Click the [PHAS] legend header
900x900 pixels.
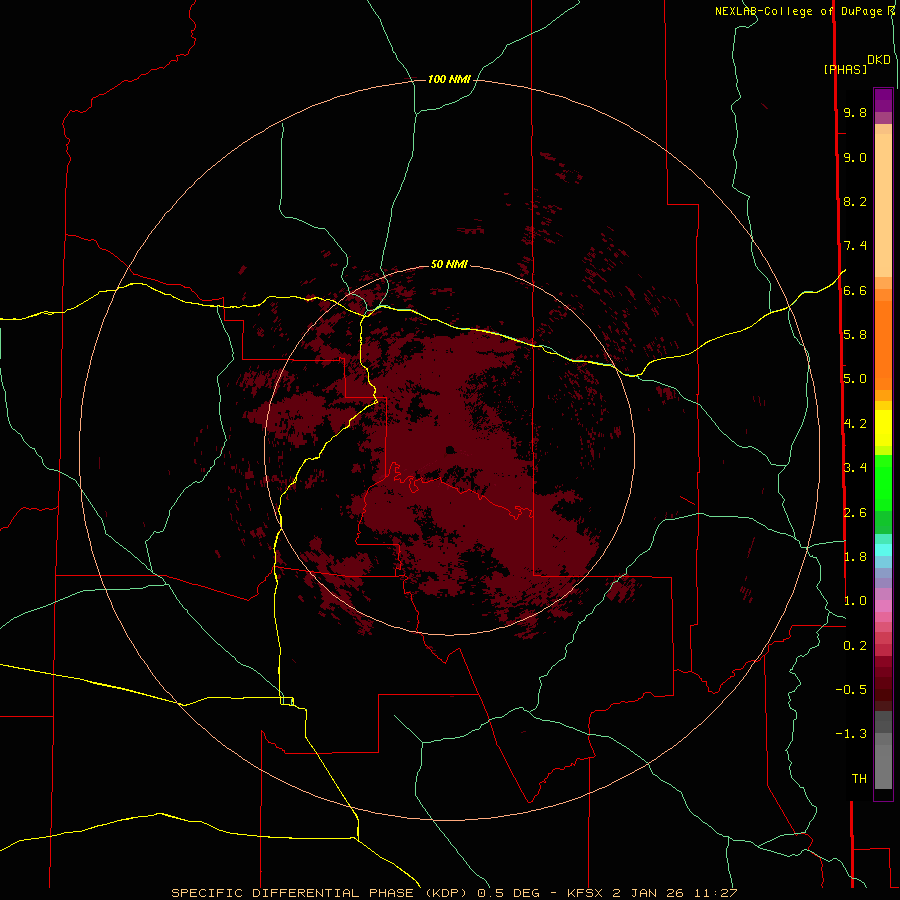845,70
